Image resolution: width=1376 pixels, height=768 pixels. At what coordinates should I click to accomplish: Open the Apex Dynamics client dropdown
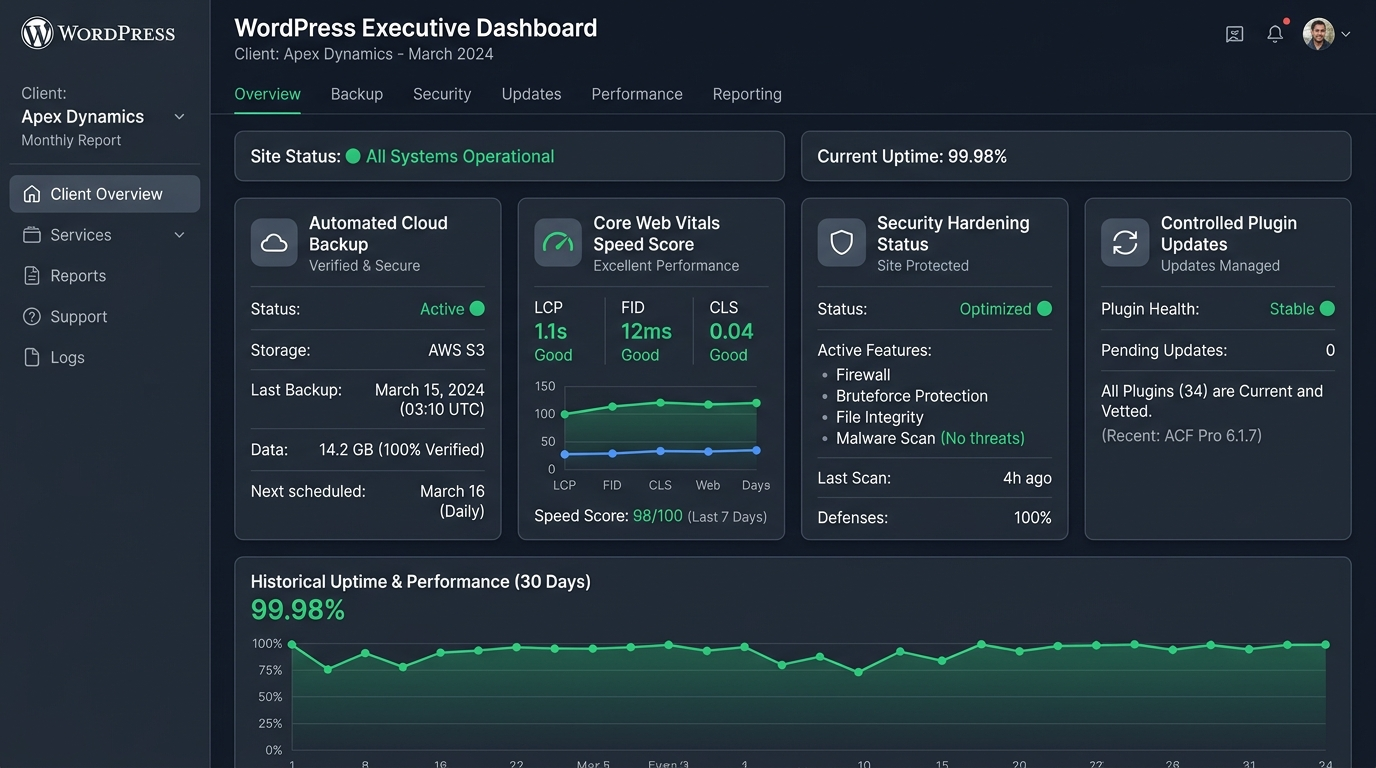point(104,117)
